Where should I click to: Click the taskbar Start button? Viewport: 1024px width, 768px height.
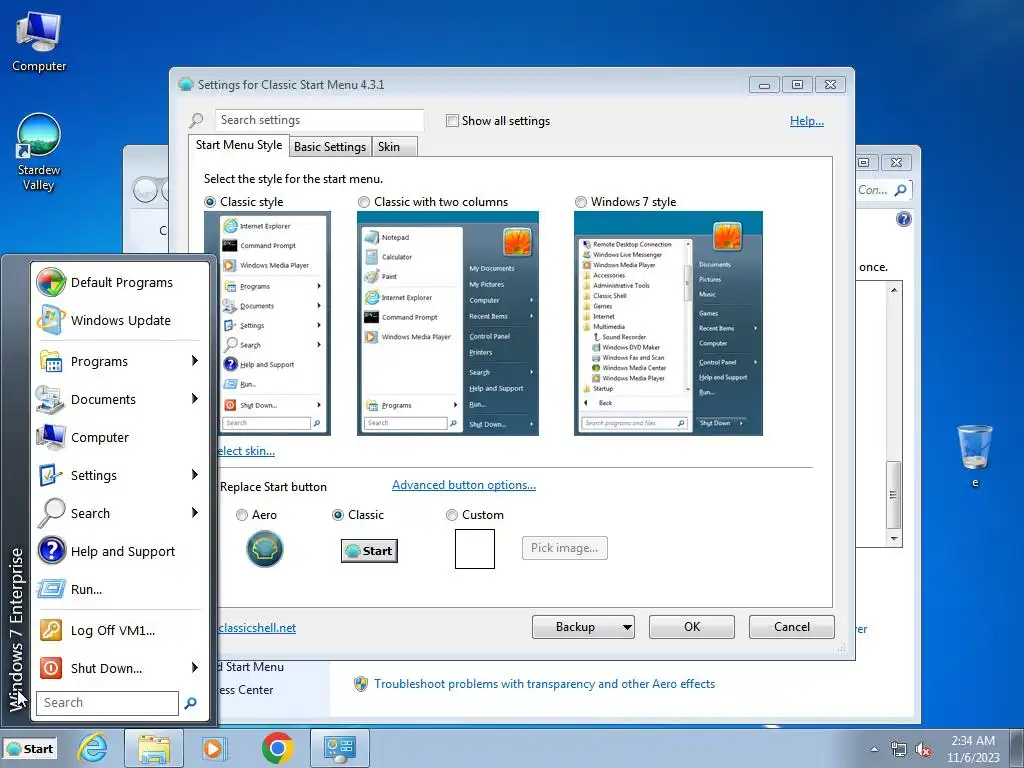[x=30, y=749]
